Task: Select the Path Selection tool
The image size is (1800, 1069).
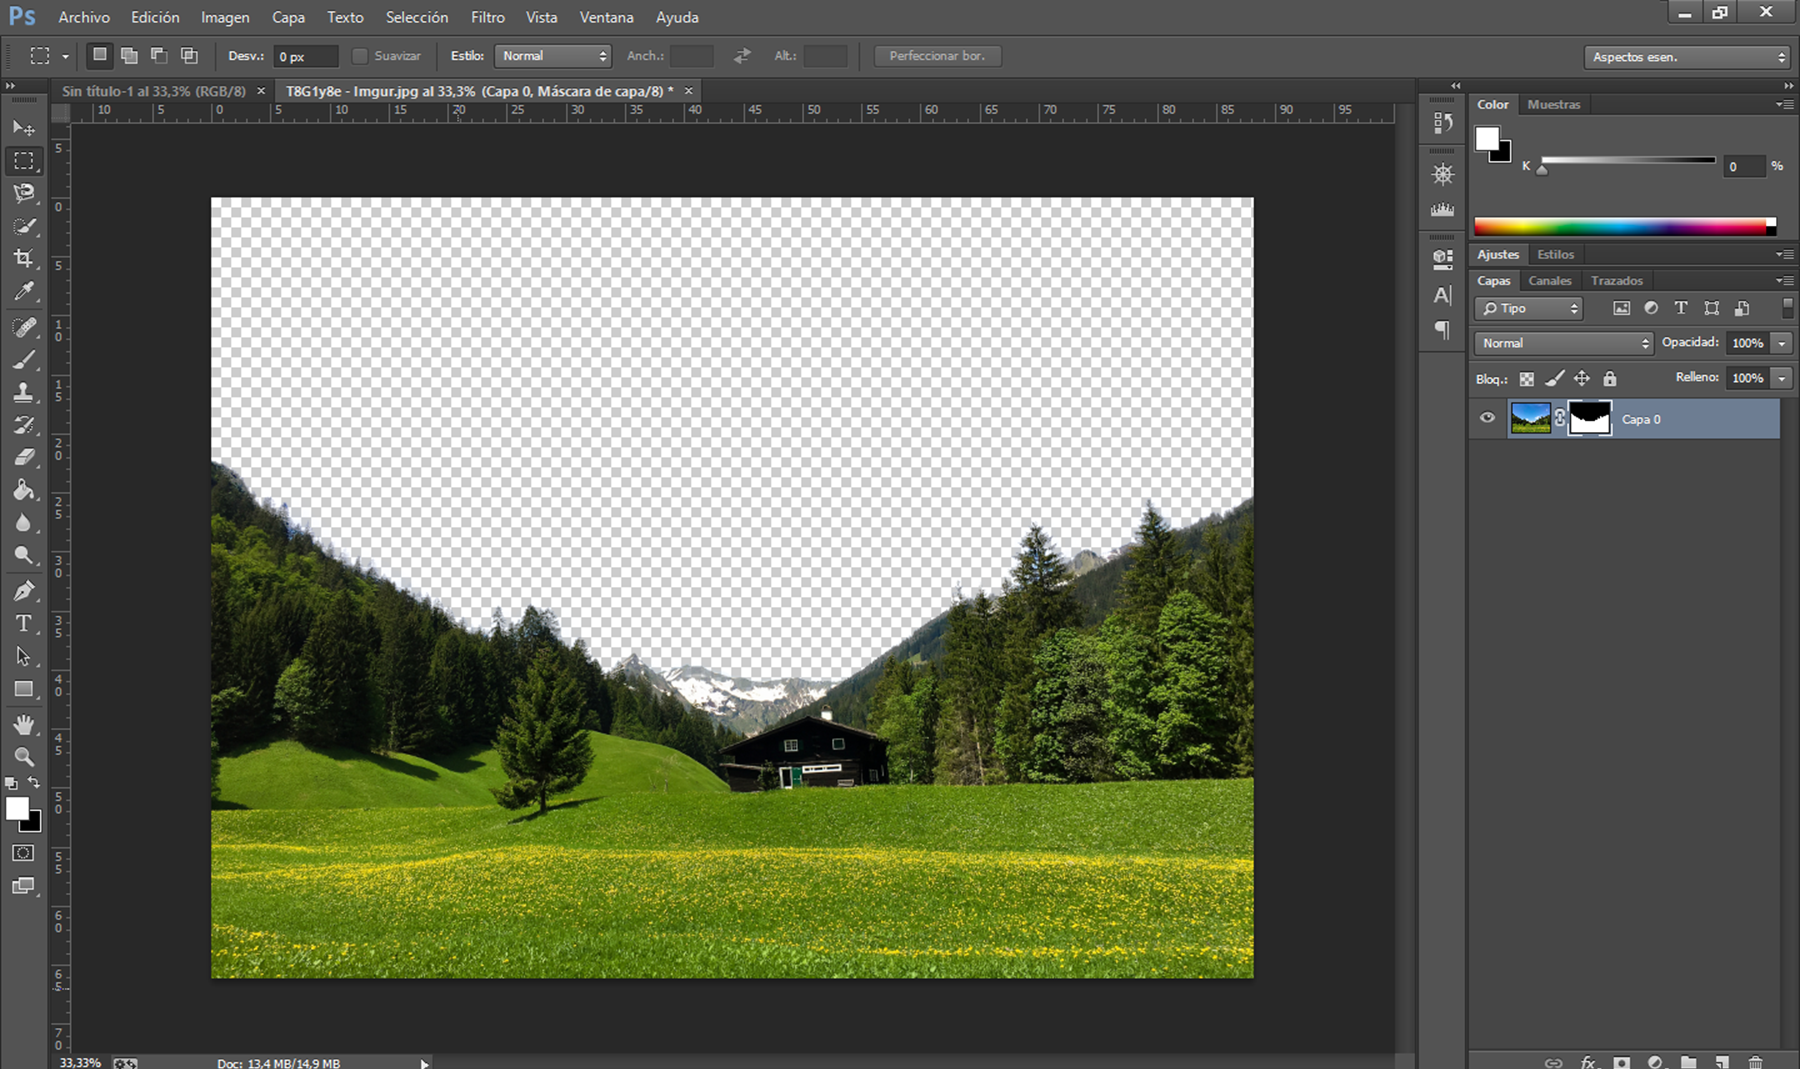Action: coord(24,657)
